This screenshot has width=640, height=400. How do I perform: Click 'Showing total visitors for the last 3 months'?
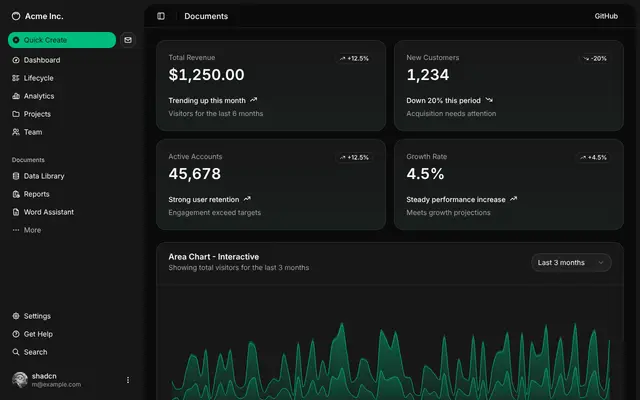[x=239, y=268]
